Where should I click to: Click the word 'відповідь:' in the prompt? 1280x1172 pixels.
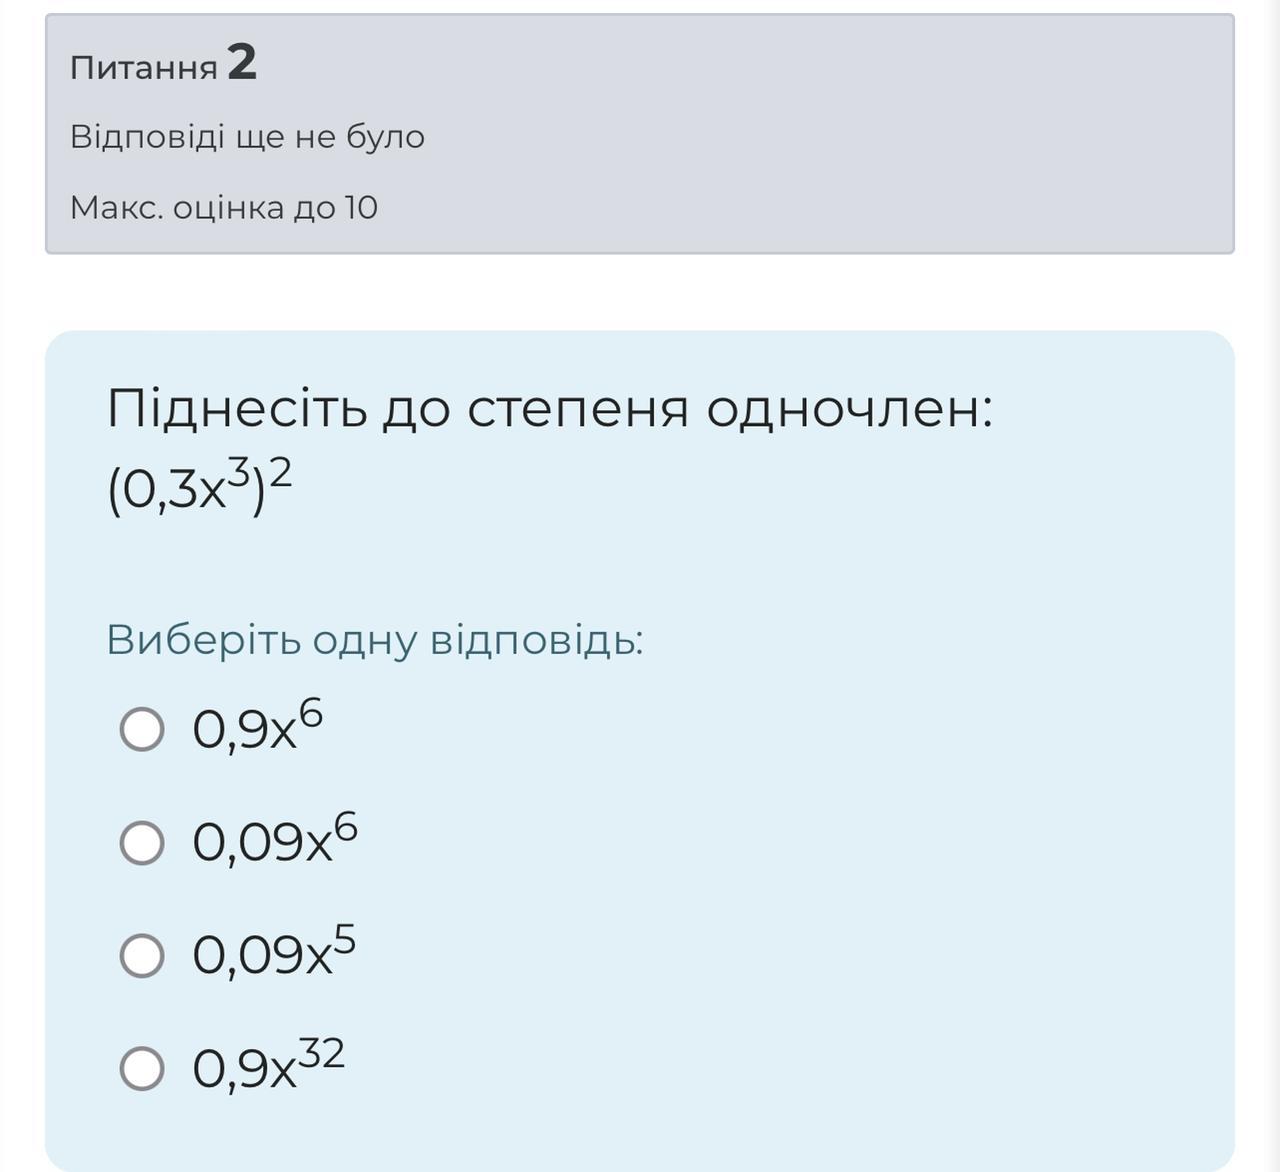coord(536,640)
